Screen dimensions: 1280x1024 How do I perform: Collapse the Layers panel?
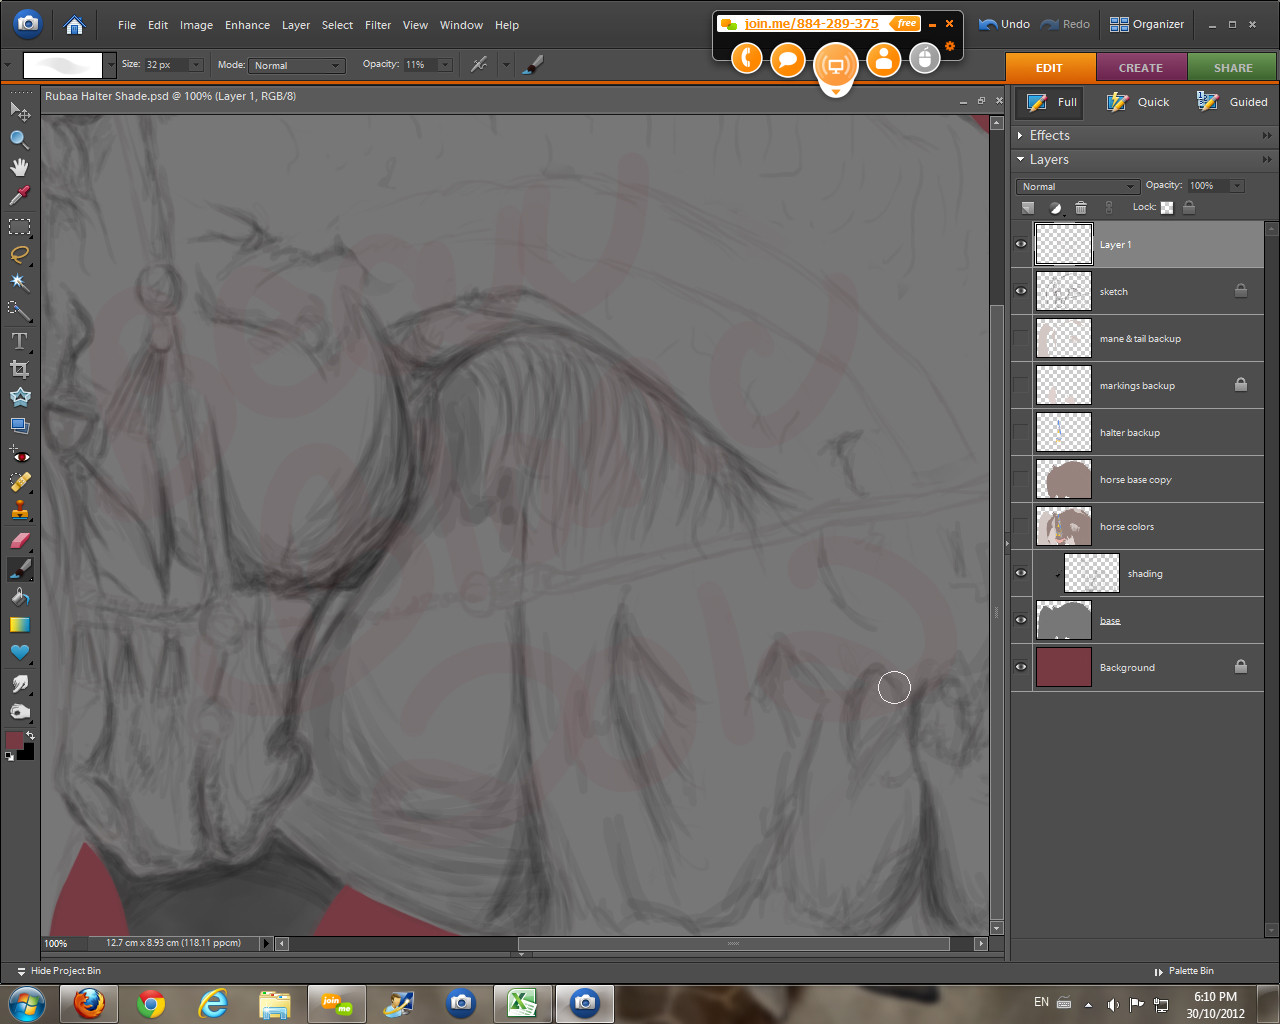tap(1020, 160)
